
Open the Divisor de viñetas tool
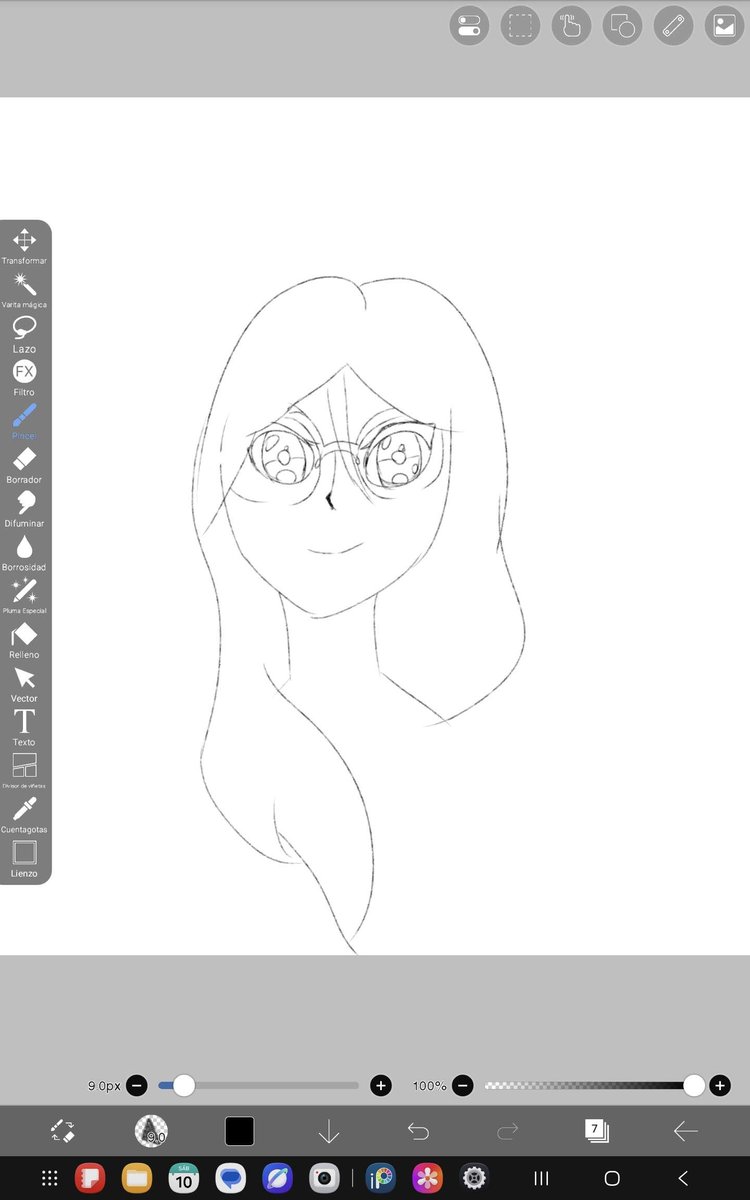pos(24,771)
